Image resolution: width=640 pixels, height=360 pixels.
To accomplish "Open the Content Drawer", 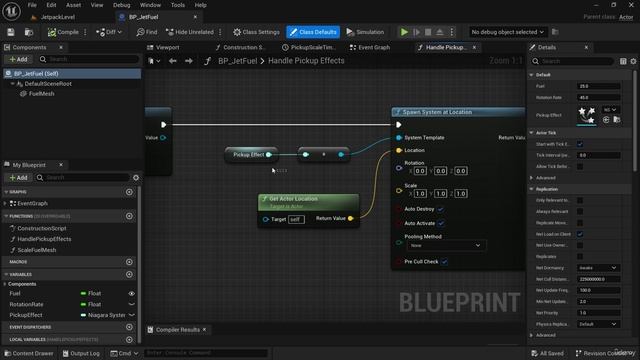I will pos(29,353).
